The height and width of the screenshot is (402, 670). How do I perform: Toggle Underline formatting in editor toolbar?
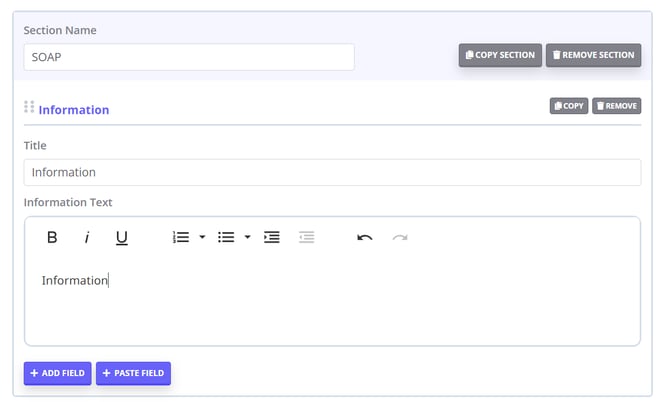[x=121, y=238]
